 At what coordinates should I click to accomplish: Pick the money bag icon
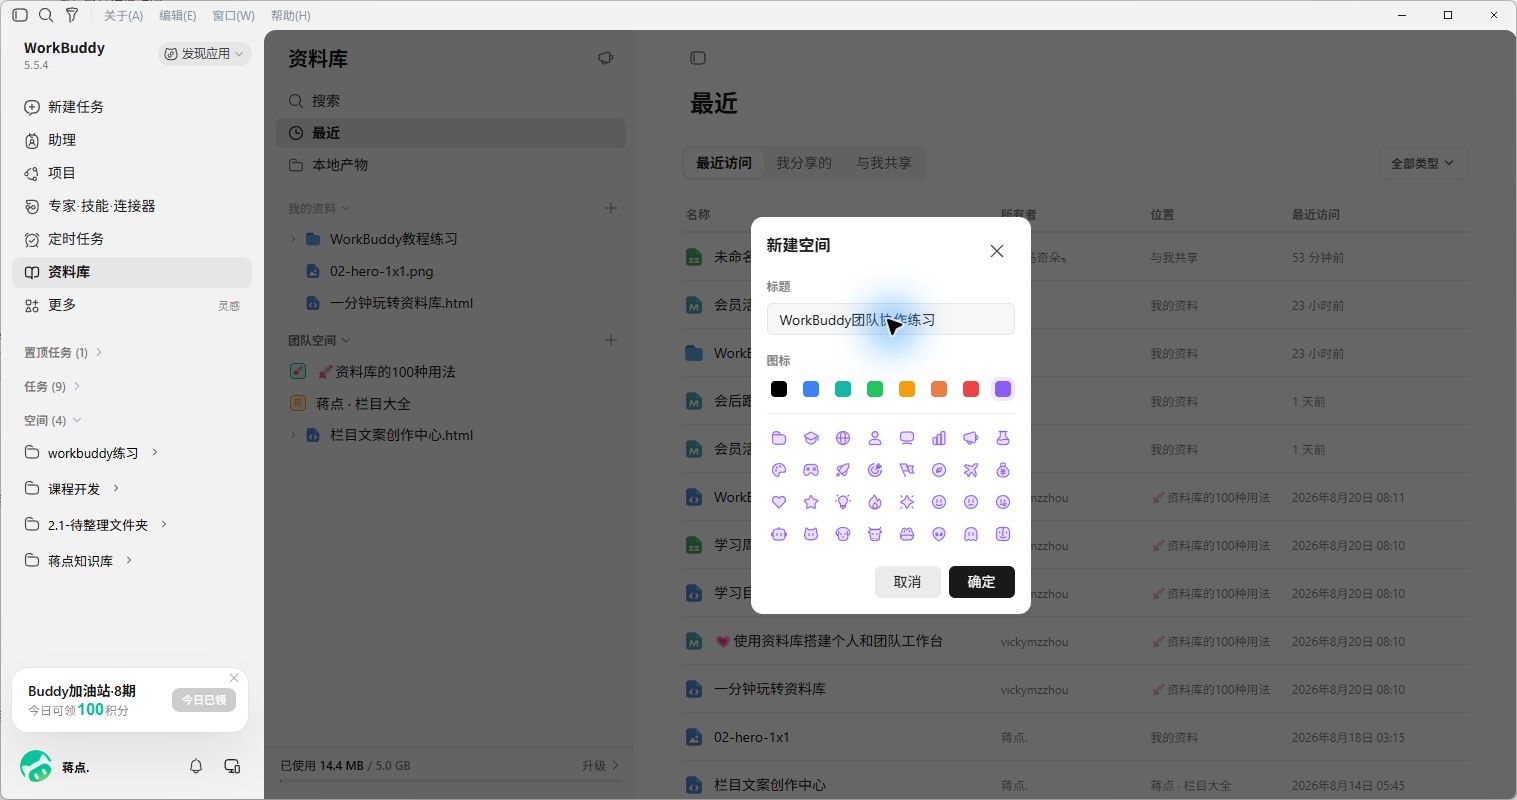1003,470
